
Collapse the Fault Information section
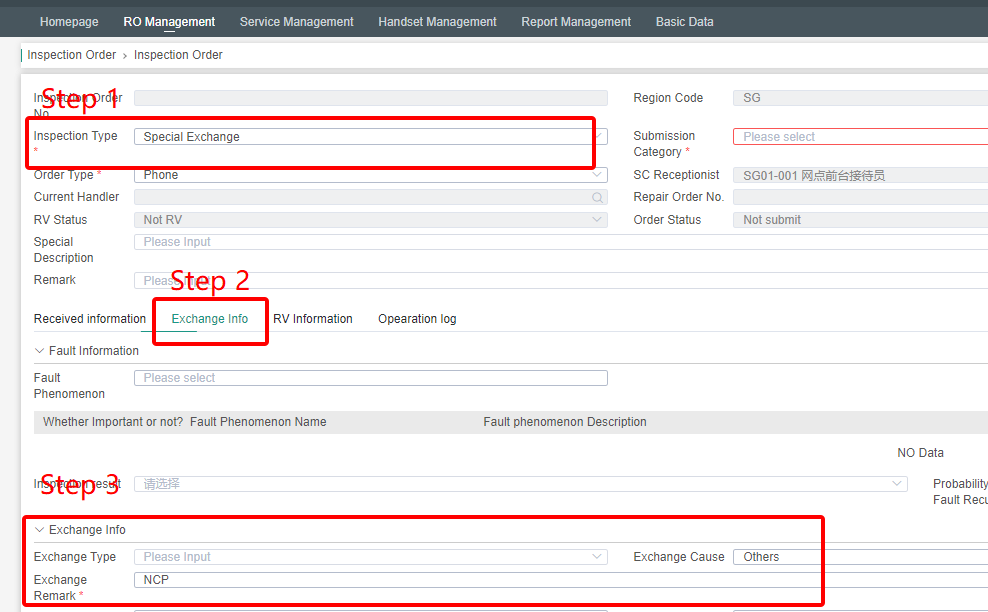[x=40, y=351]
